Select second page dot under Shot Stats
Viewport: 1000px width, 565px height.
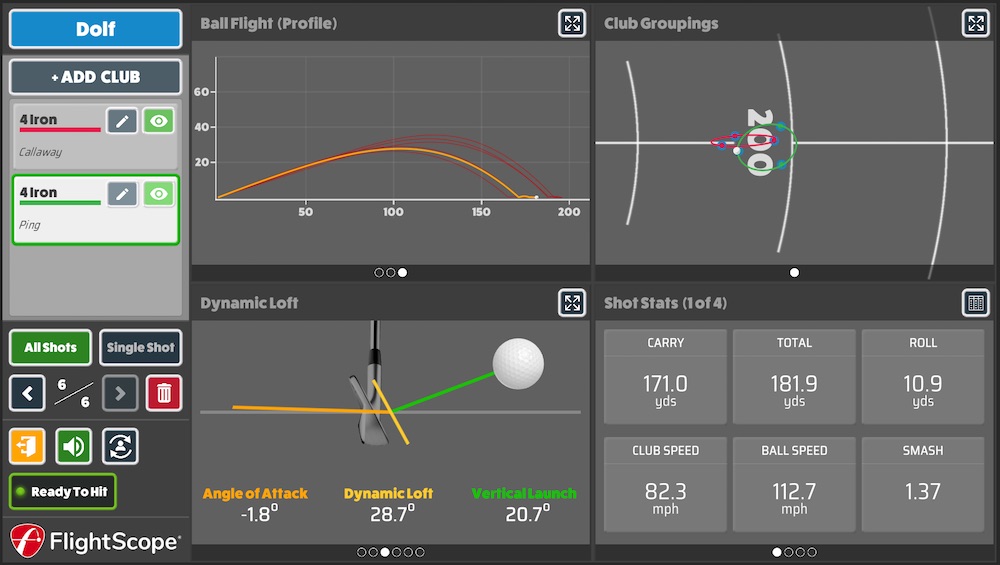(789, 552)
